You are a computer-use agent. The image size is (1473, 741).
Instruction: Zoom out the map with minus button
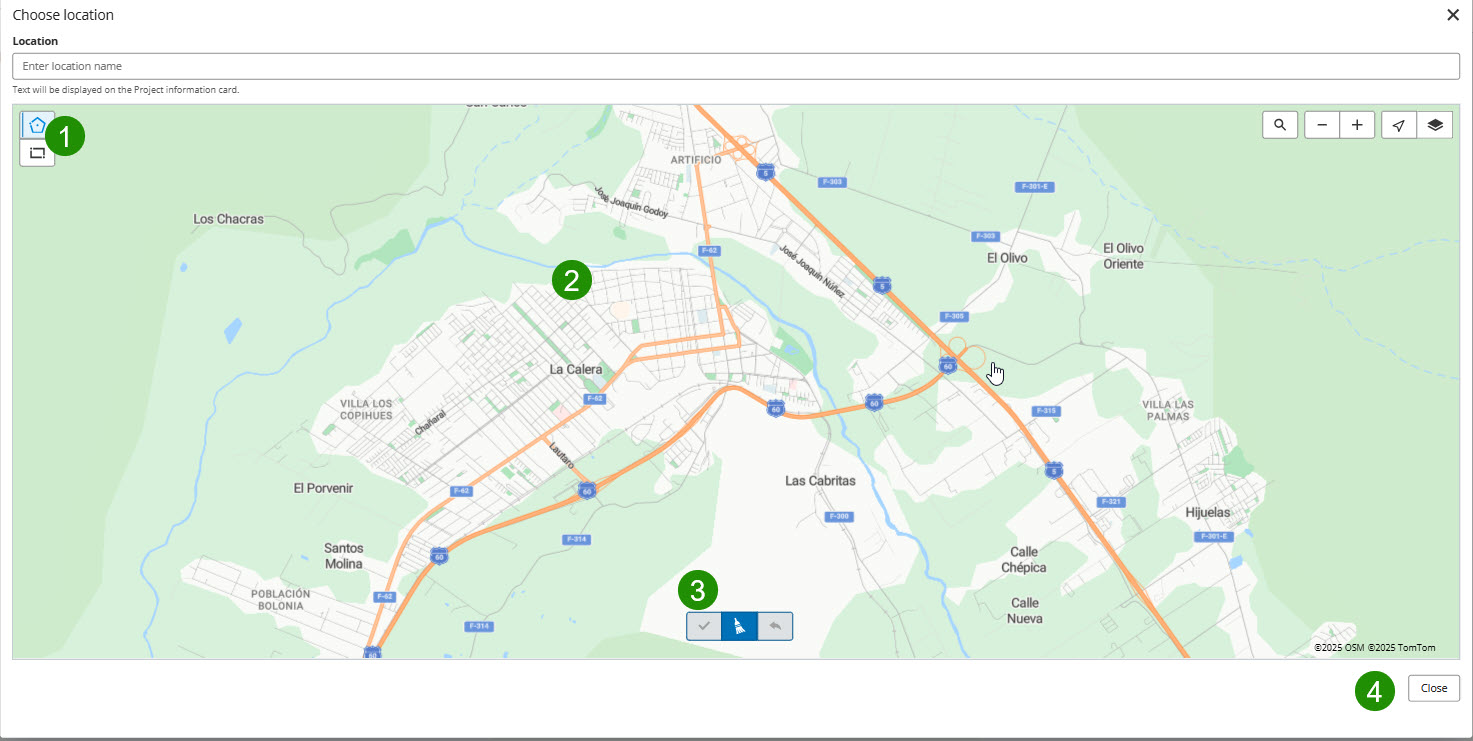click(1322, 125)
